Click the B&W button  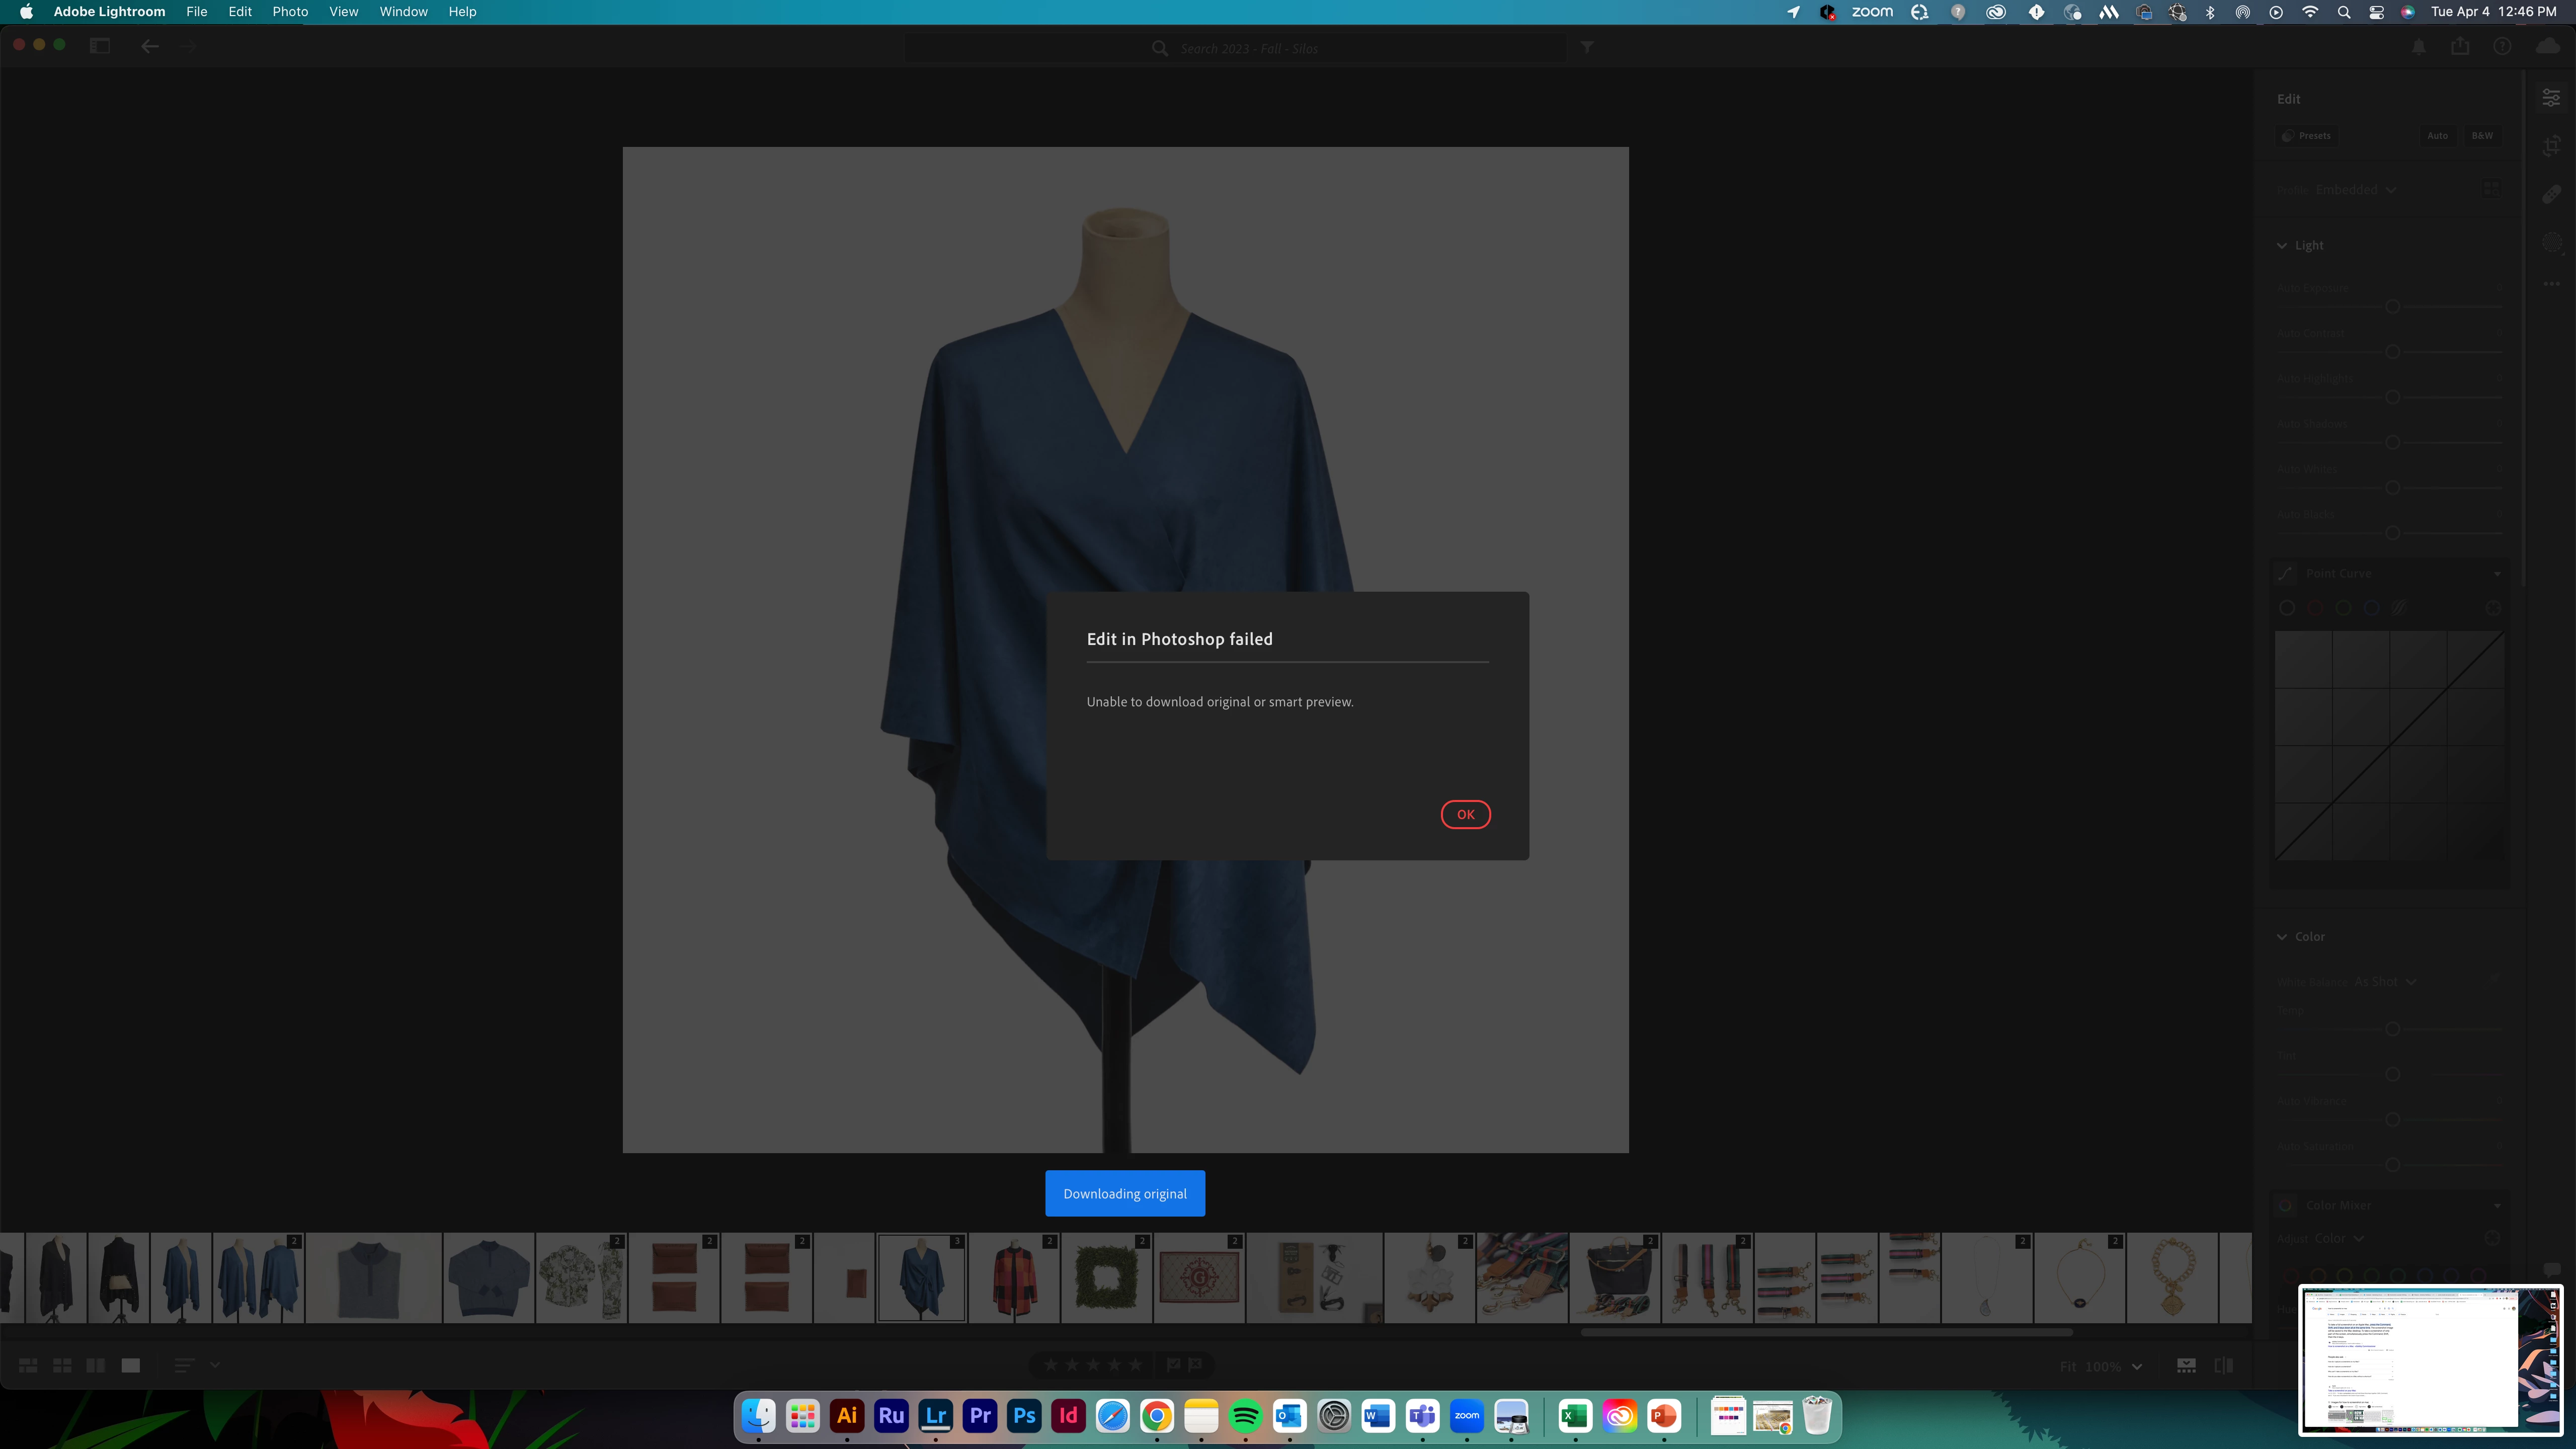click(x=2482, y=136)
